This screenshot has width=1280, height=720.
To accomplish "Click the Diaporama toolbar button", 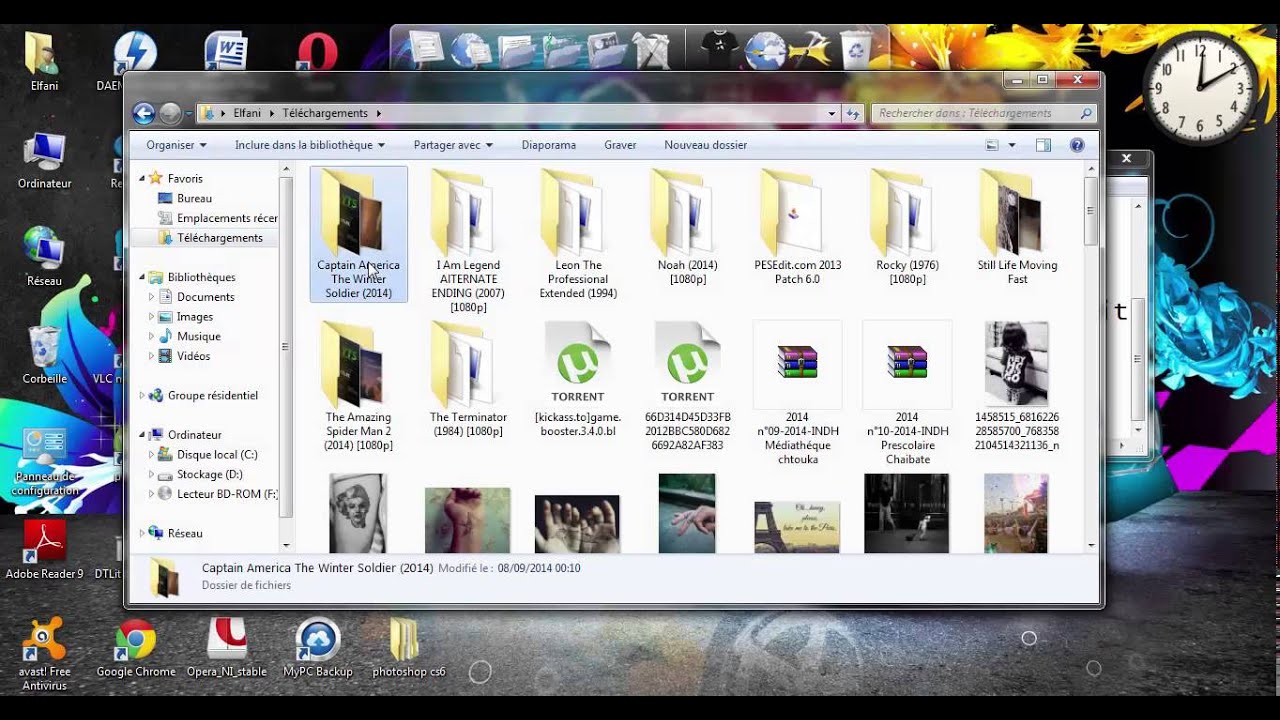I will (x=549, y=145).
